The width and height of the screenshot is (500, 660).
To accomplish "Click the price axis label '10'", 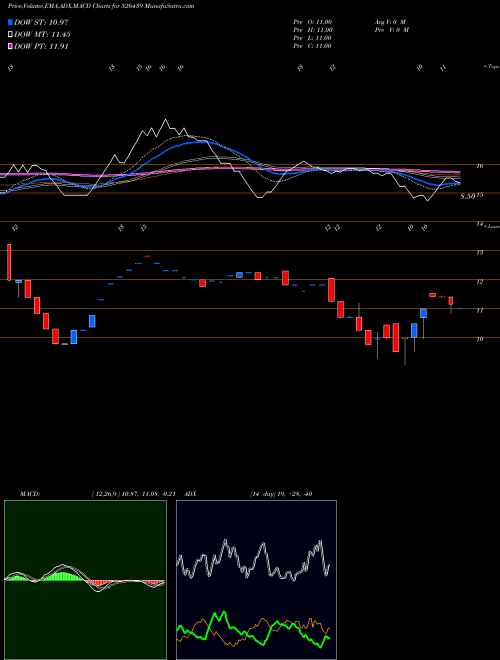I will point(479,339).
